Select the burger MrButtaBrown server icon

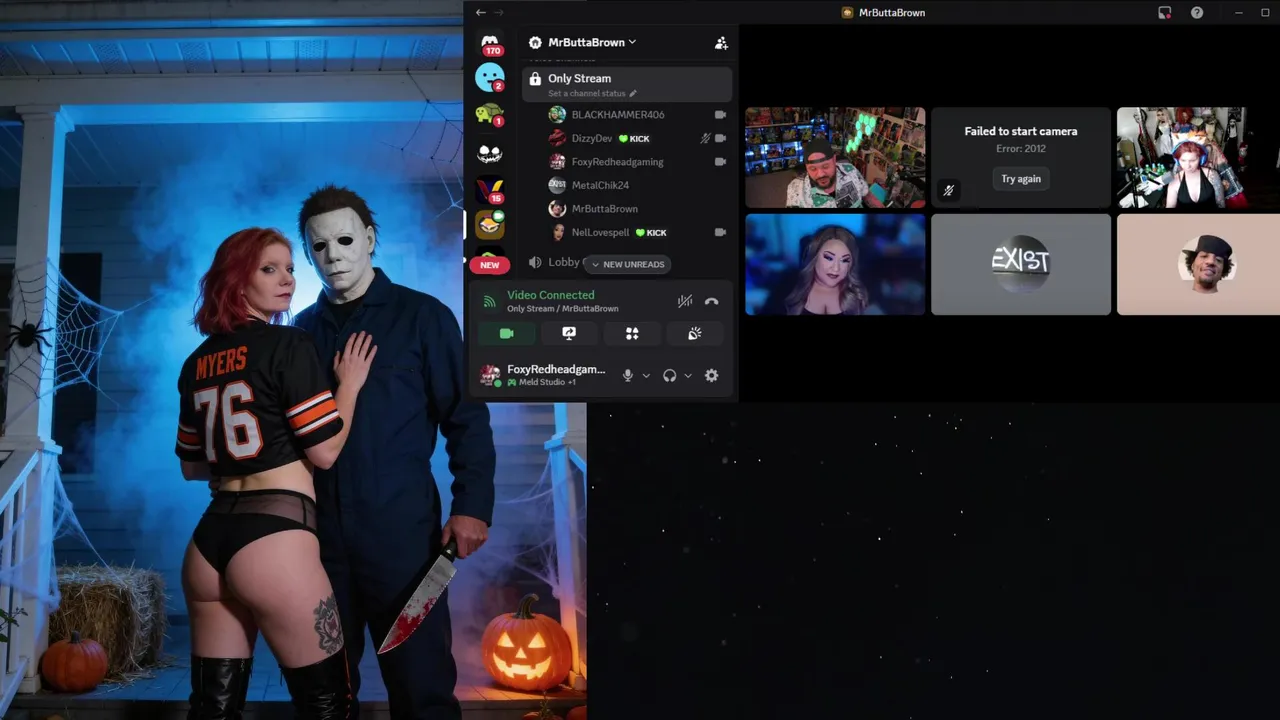click(x=490, y=224)
